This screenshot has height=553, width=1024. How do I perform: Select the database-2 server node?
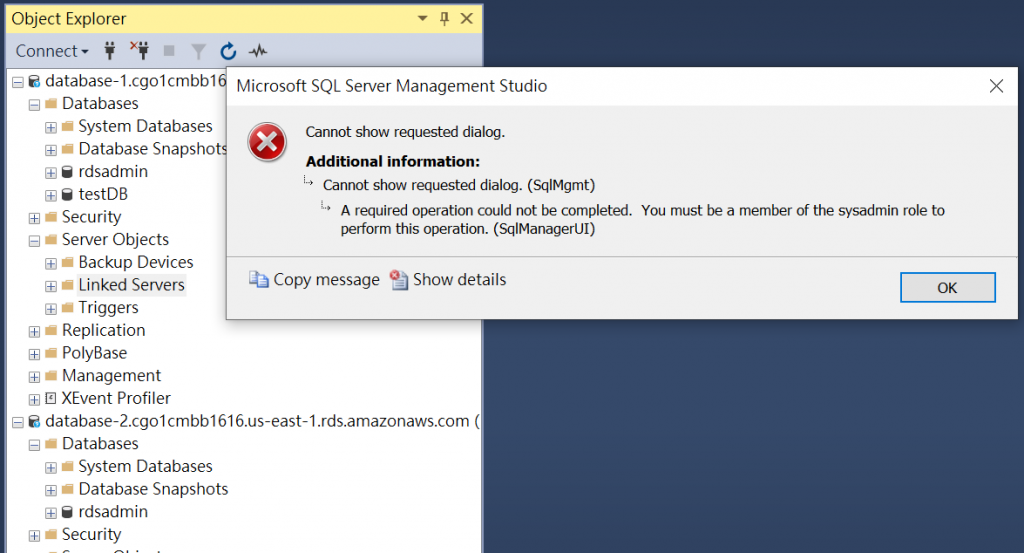(256, 421)
